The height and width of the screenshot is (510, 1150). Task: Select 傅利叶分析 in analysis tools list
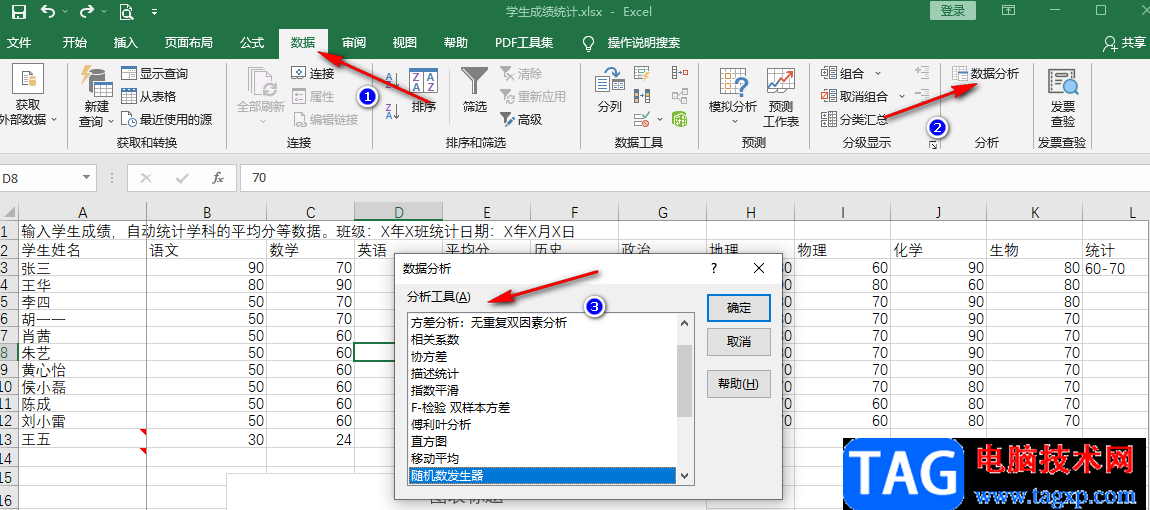[441, 425]
